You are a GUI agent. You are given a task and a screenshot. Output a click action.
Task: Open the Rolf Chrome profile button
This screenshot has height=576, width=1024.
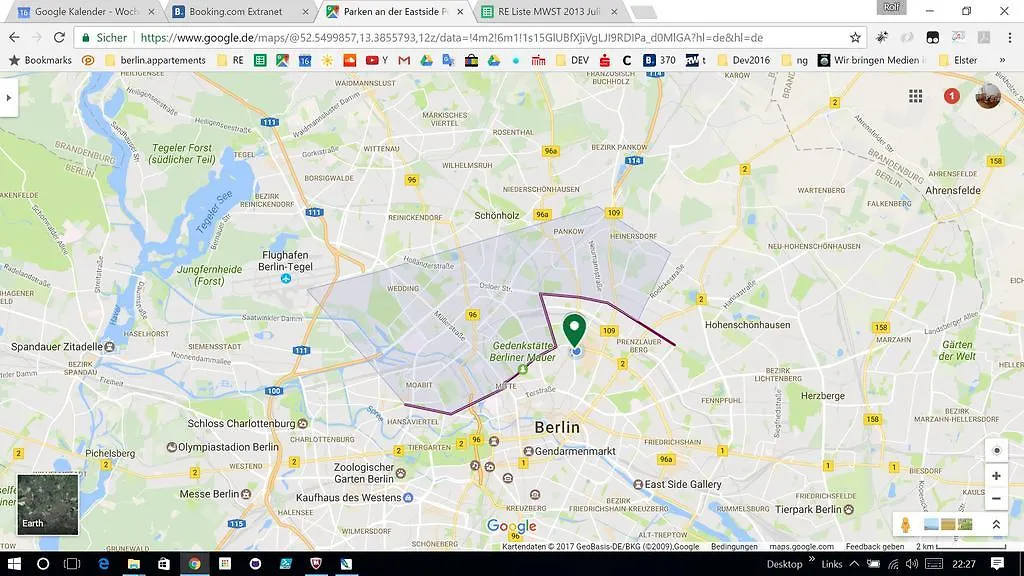(891, 7)
